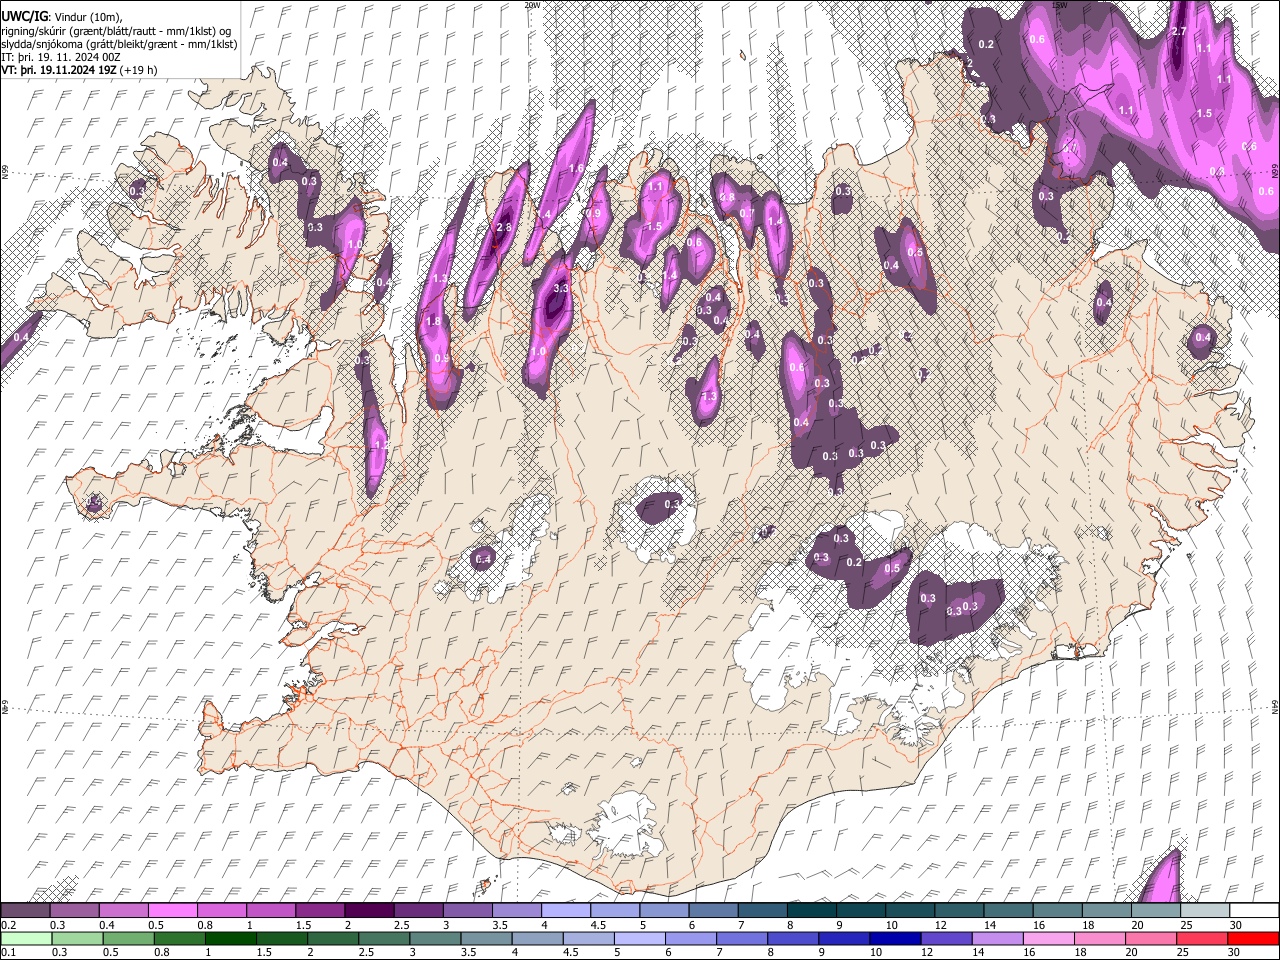This screenshot has width=1280, height=960.
Task: Select the darkest purple swatch in the upper legend
Action: point(369,911)
